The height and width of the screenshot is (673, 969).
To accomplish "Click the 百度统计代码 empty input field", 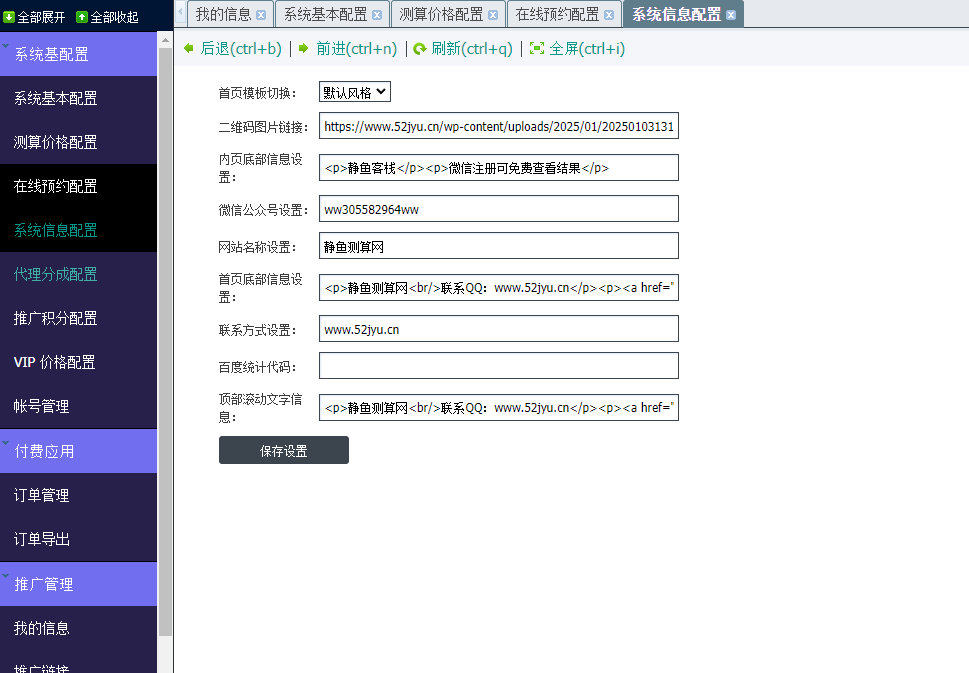I will (x=498, y=366).
